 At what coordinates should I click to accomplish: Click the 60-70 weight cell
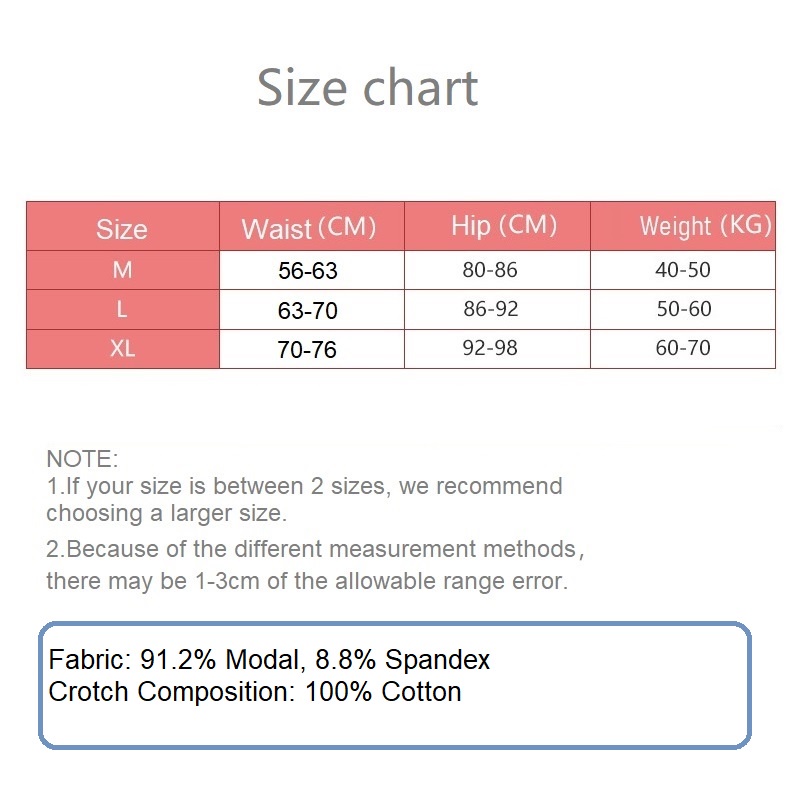tap(684, 348)
